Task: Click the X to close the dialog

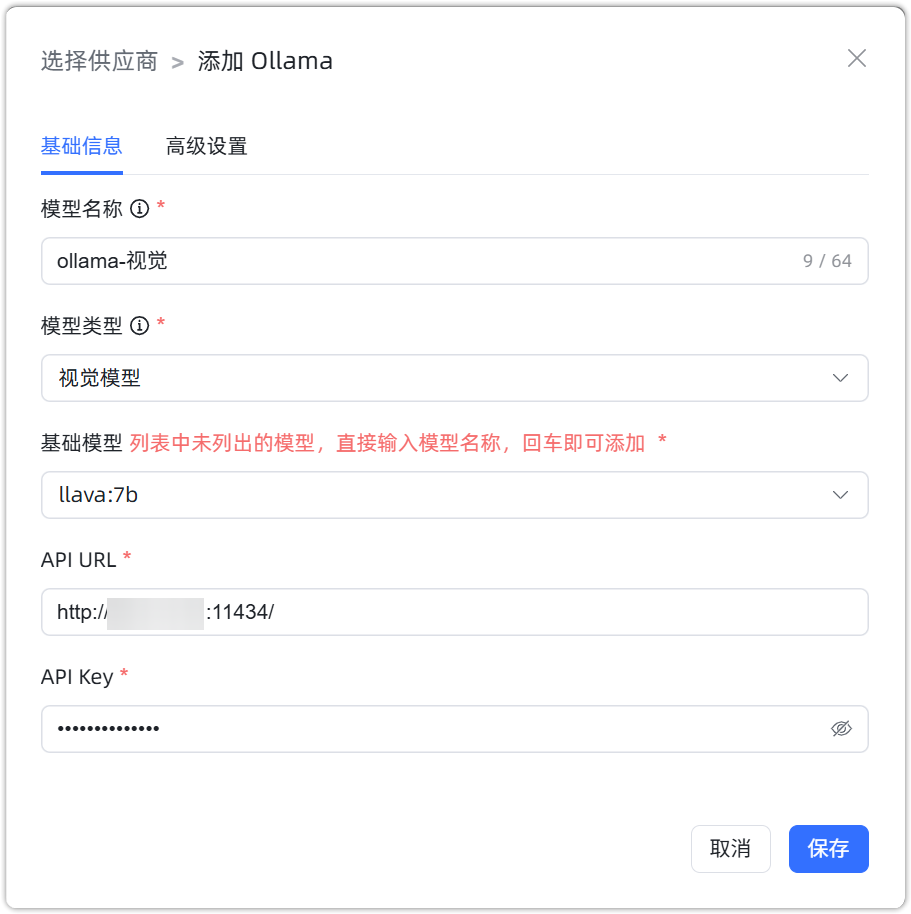Action: pyautogui.click(x=856, y=59)
